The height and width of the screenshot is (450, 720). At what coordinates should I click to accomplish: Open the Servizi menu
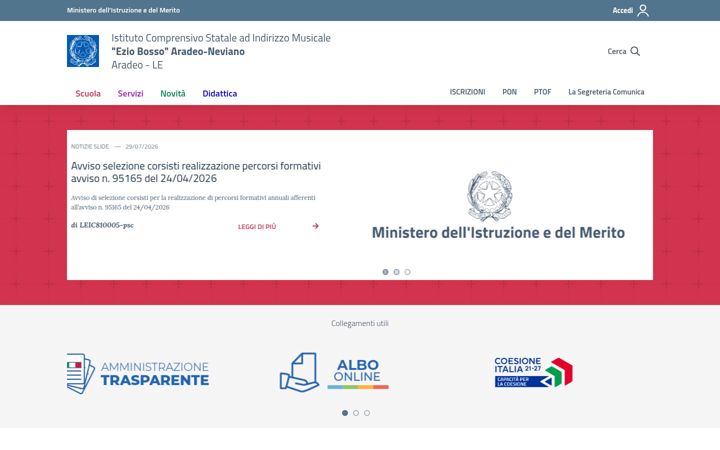[x=130, y=93]
